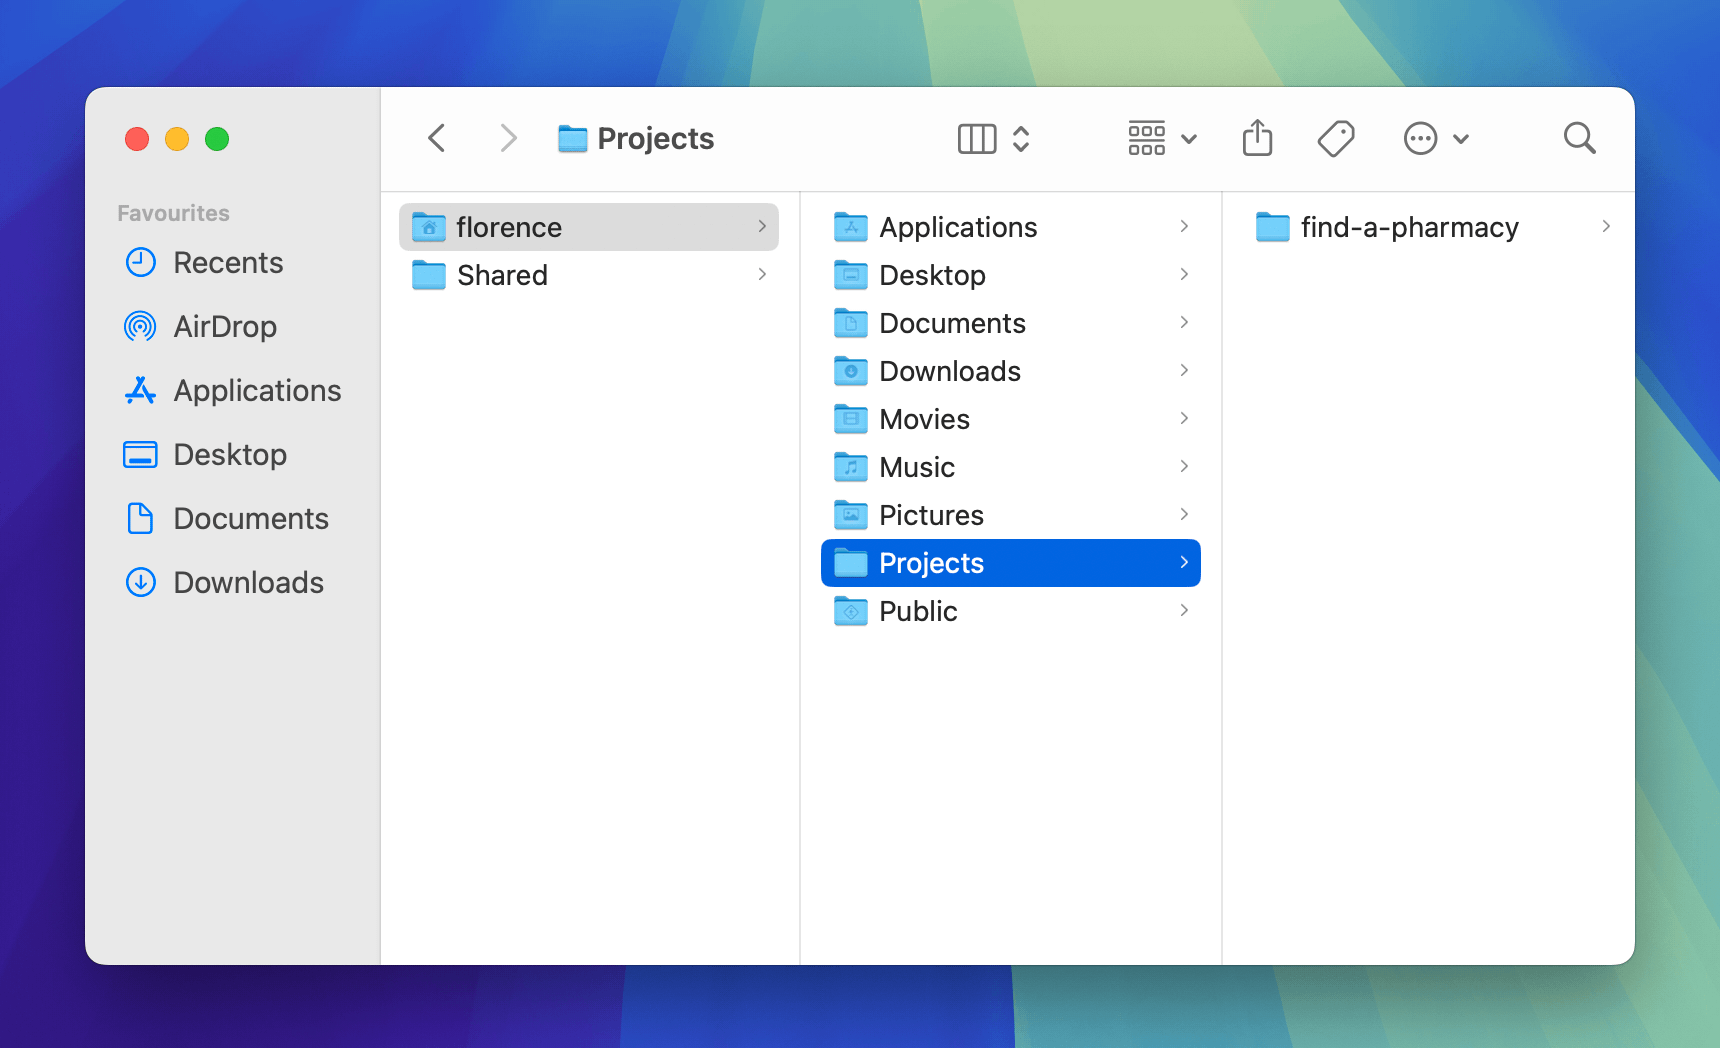Open the More actions ellipsis menu
Viewport: 1720px width, 1048px height.
(x=1435, y=138)
